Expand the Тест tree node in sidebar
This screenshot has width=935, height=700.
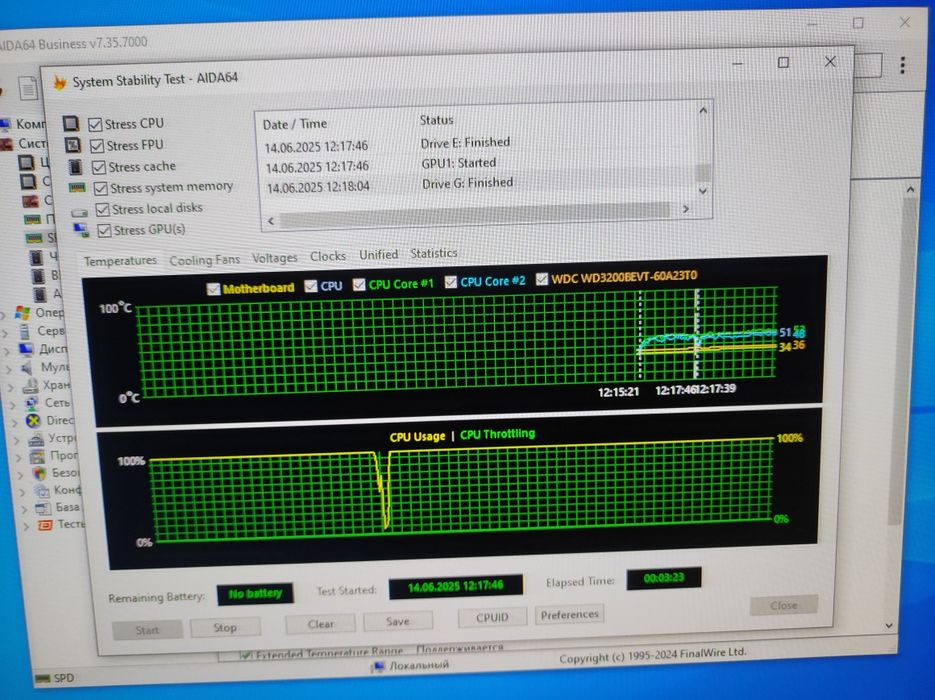coord(26,526)
